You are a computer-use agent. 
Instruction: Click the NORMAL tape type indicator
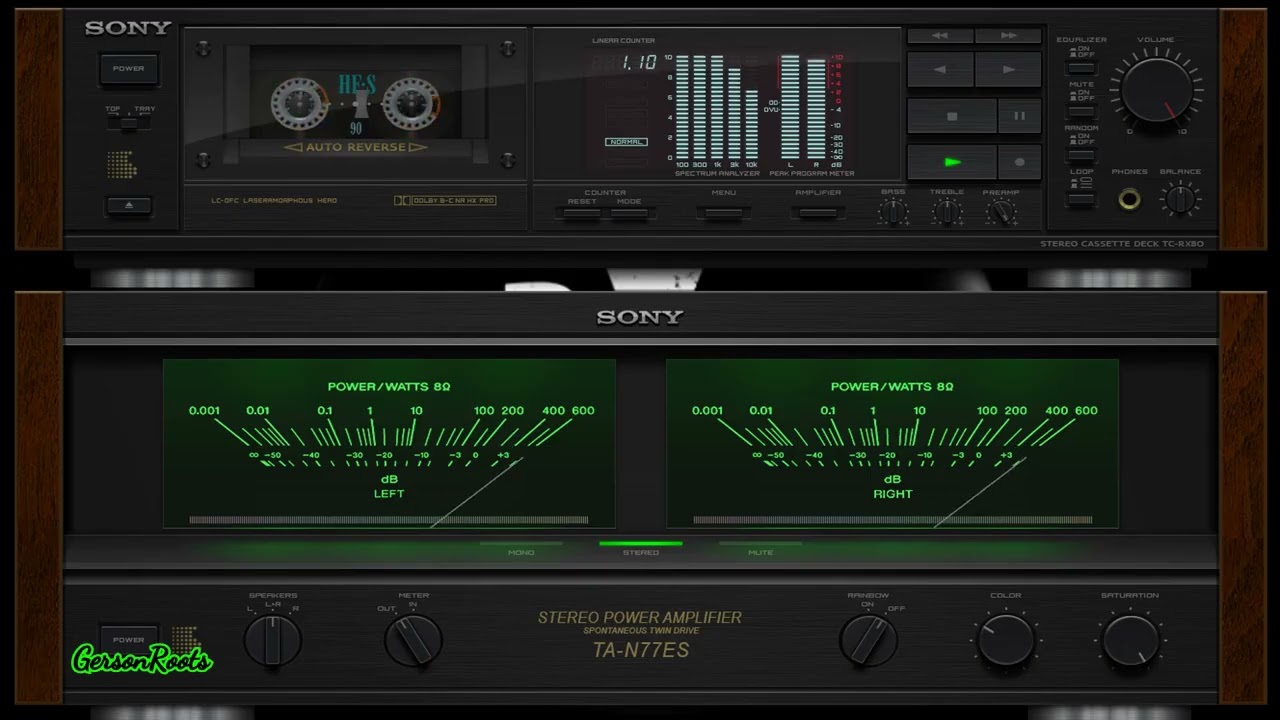click(626, 142)
